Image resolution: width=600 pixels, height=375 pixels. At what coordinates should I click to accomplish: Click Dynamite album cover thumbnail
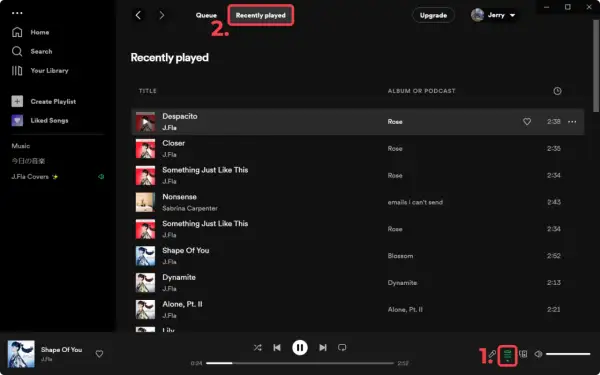point(145,283)
